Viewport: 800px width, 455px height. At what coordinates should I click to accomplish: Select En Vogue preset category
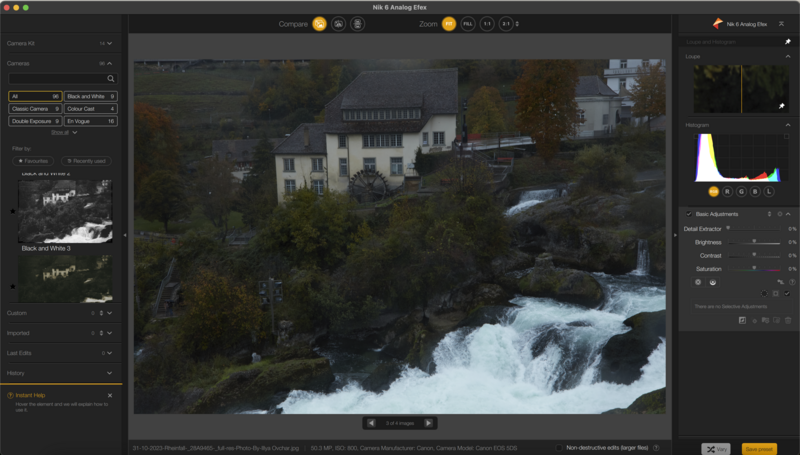coord(91,121)
